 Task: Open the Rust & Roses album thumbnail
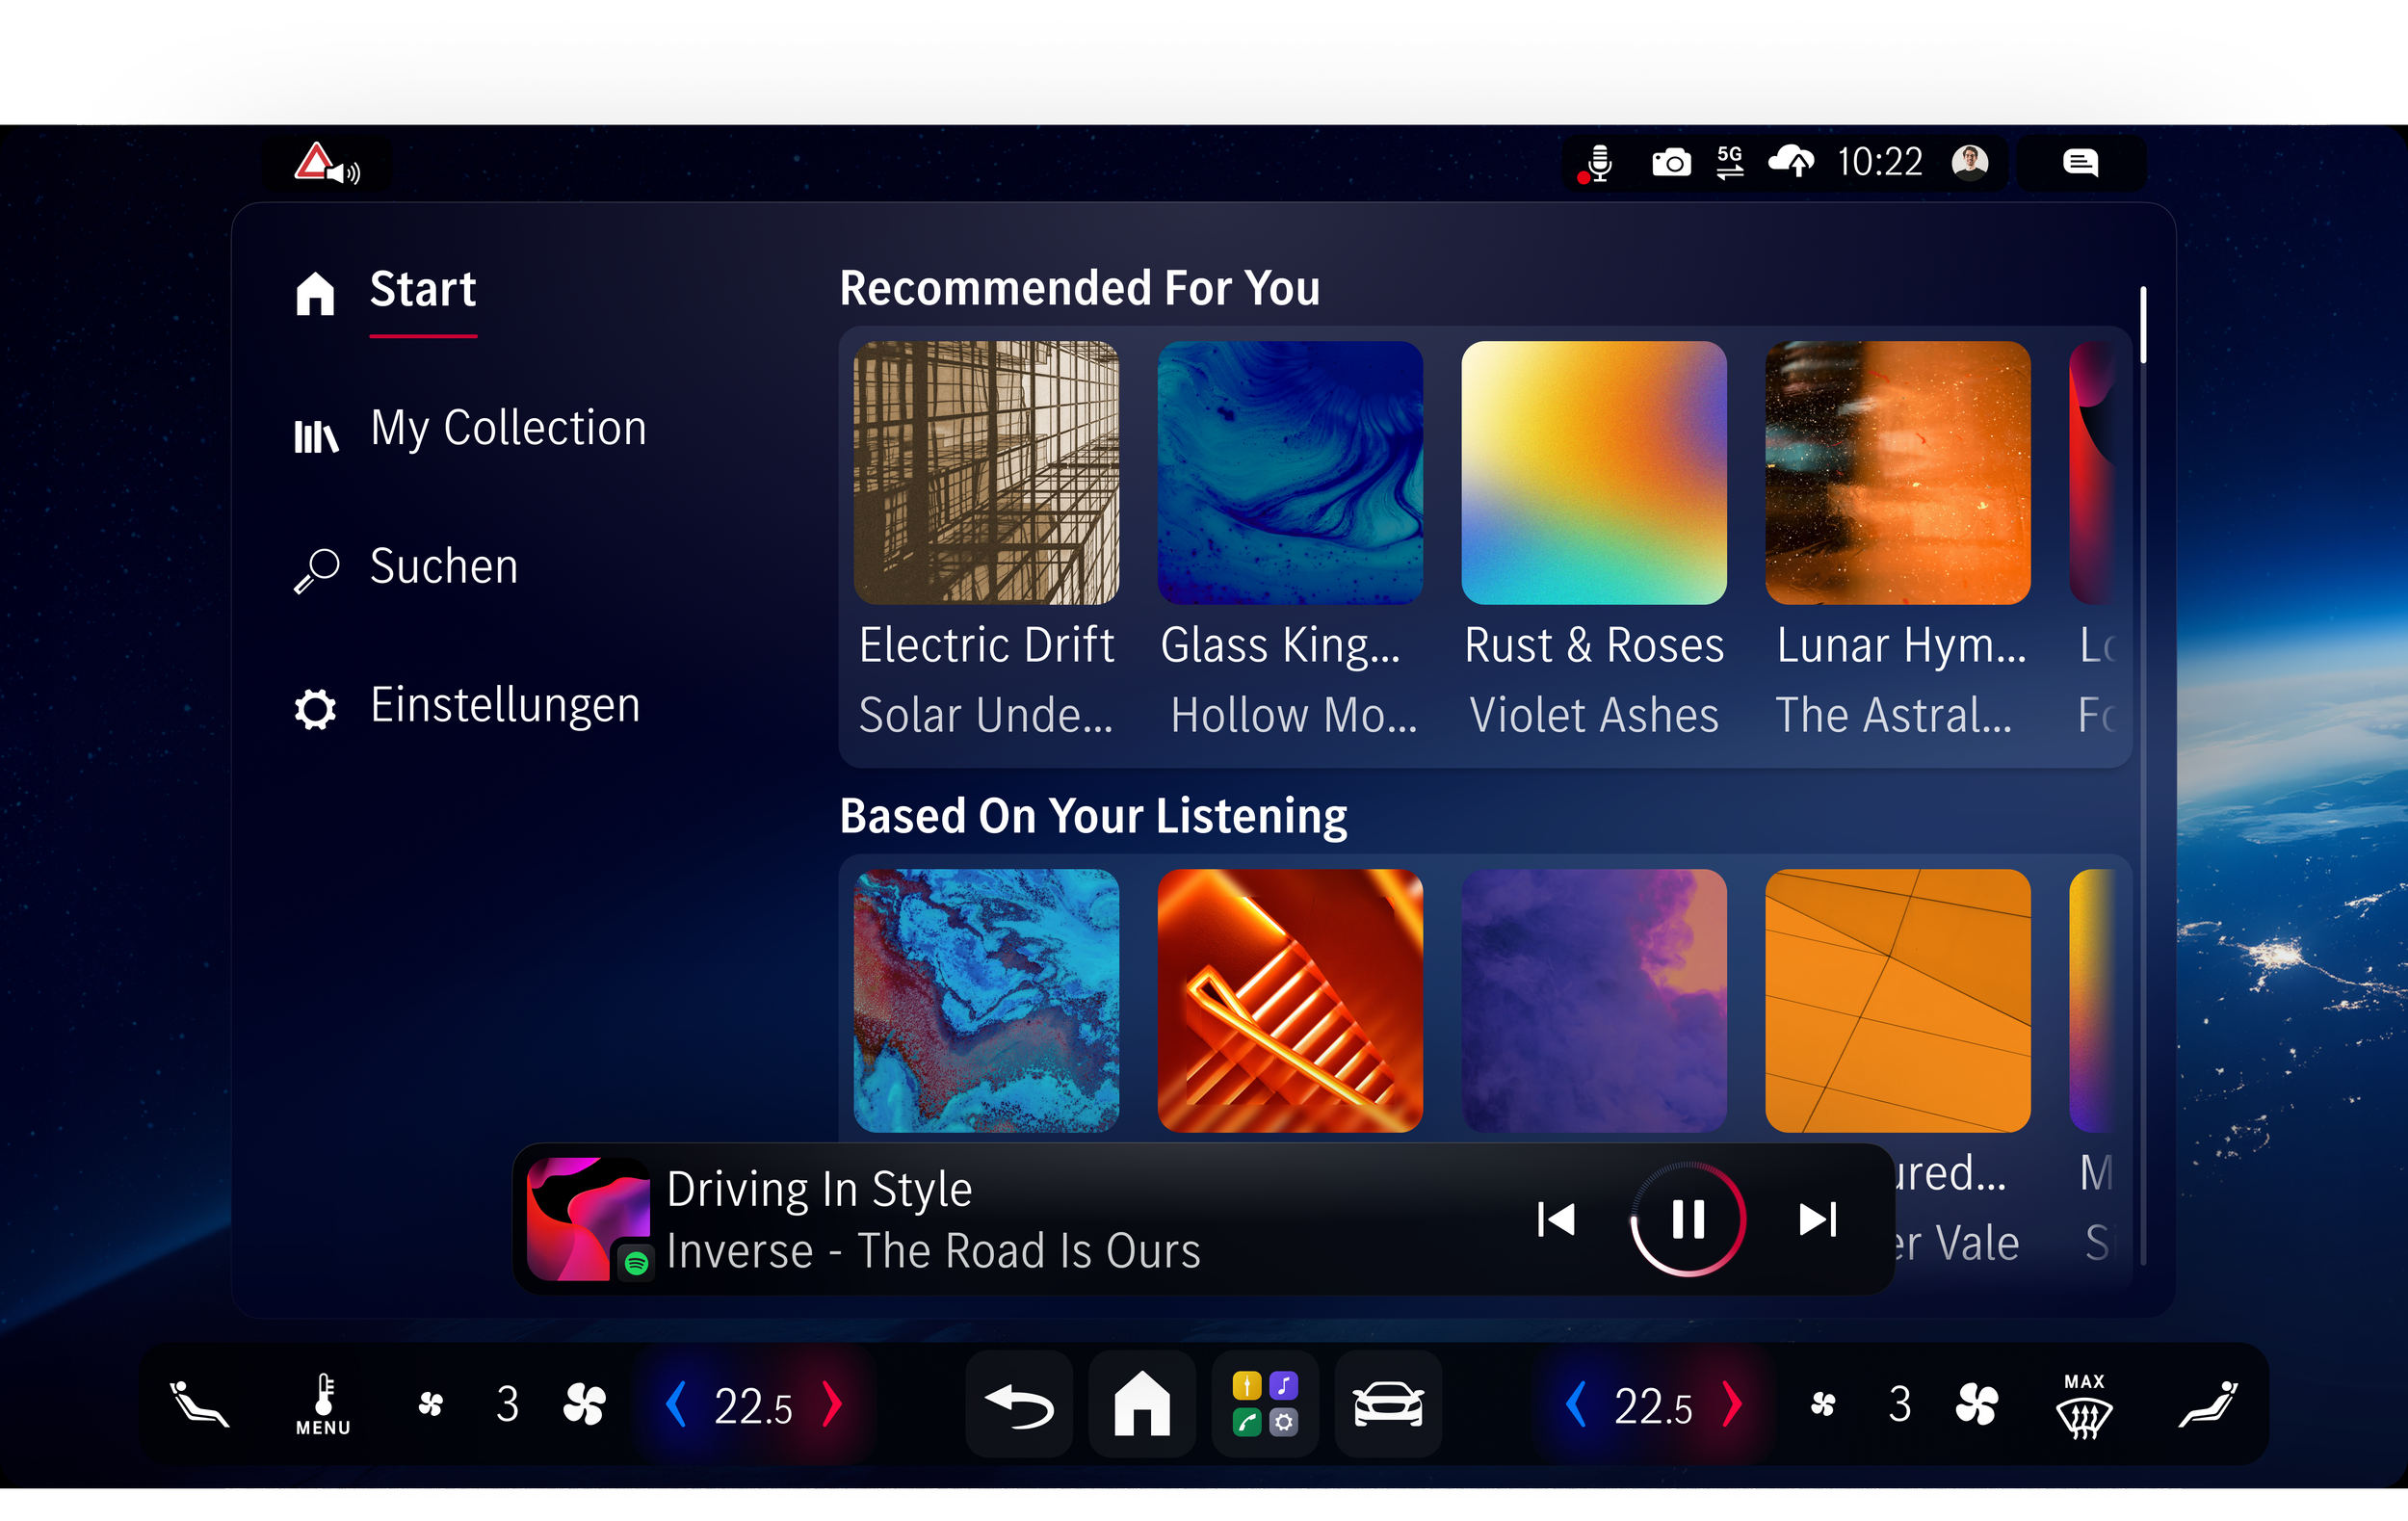1593,473
